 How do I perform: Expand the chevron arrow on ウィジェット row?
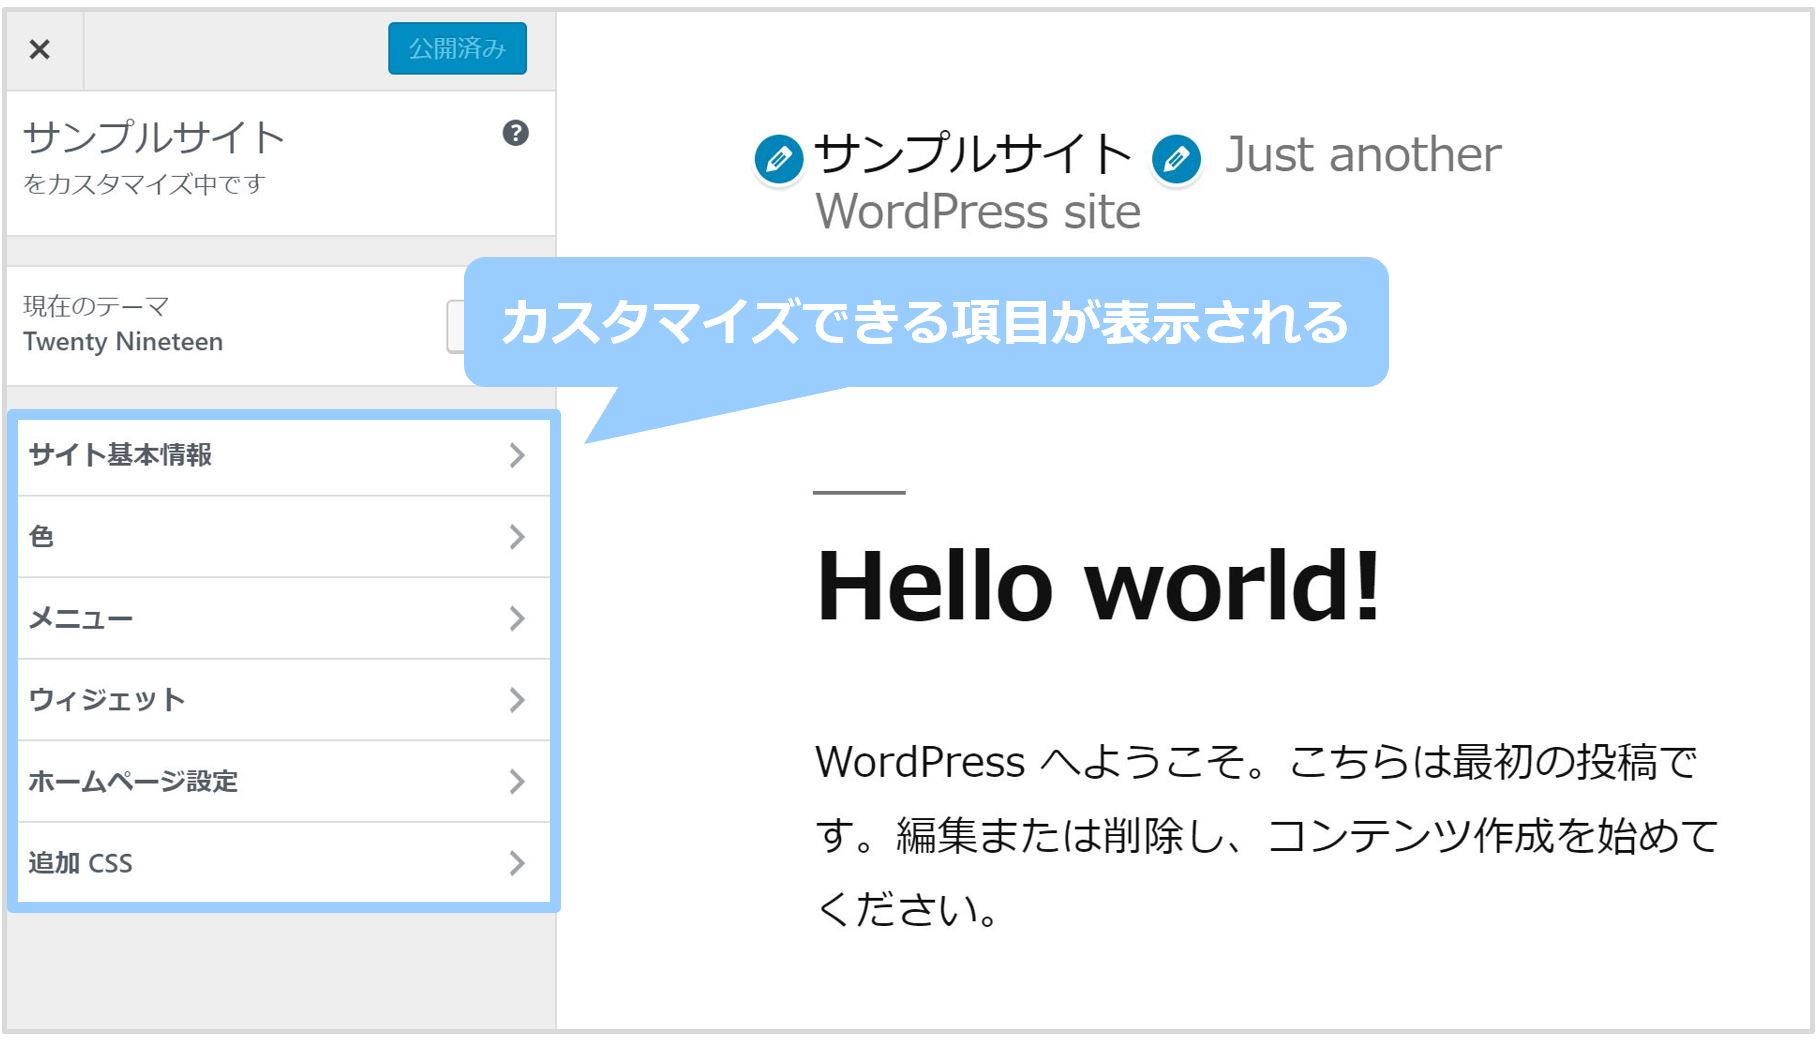point(517,700)
